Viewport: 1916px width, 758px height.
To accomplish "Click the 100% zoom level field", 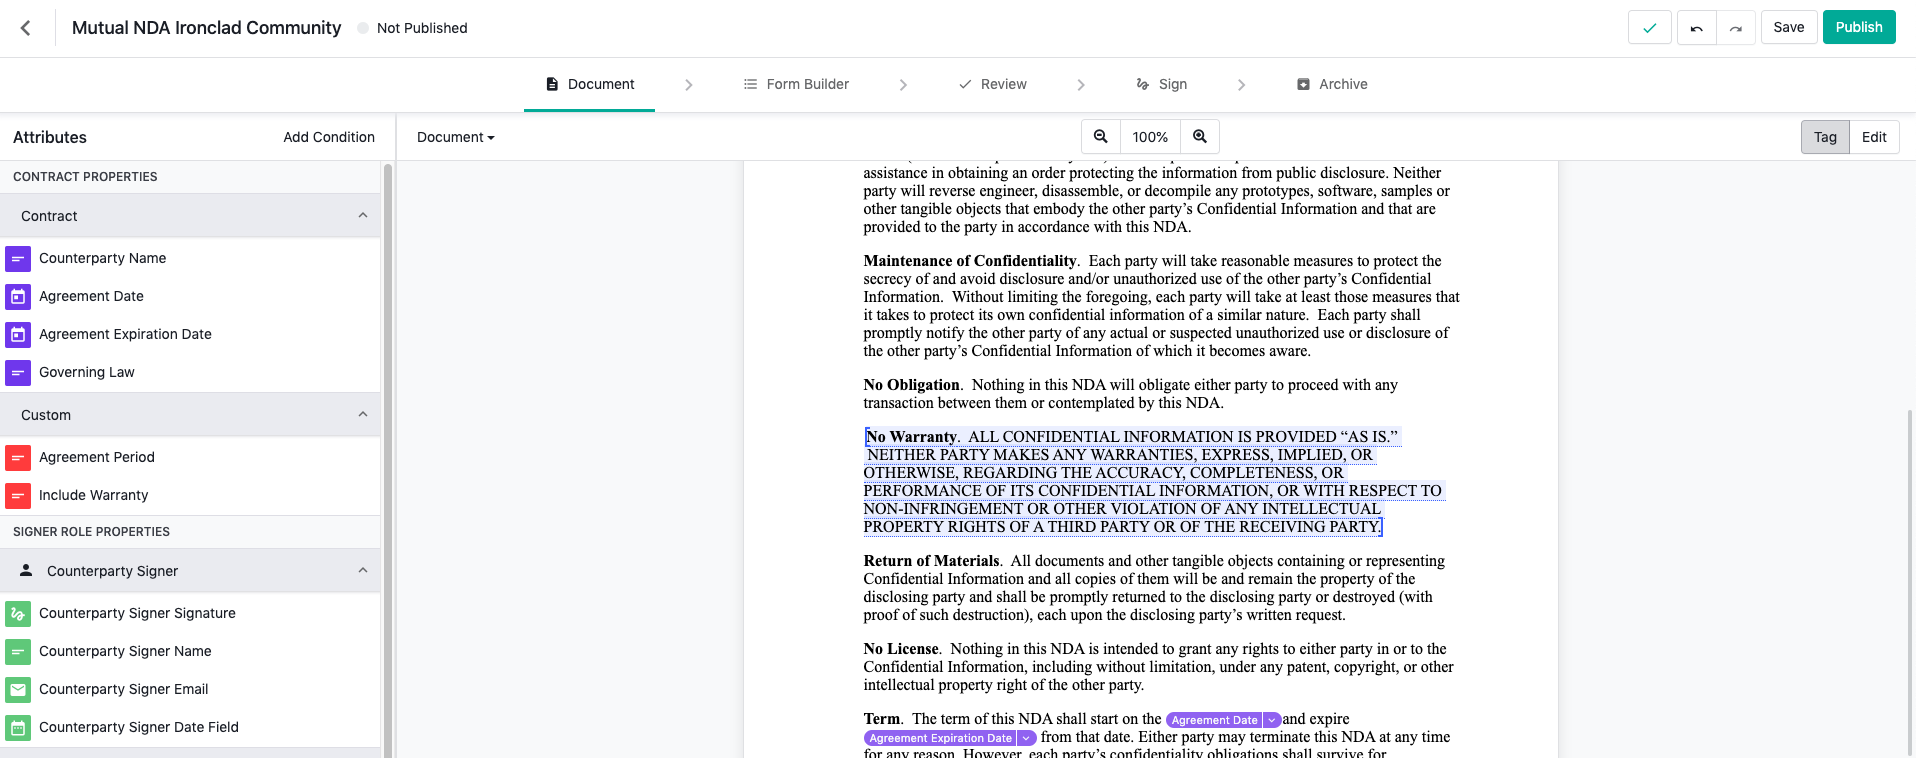I will [x=1150, y=137].
